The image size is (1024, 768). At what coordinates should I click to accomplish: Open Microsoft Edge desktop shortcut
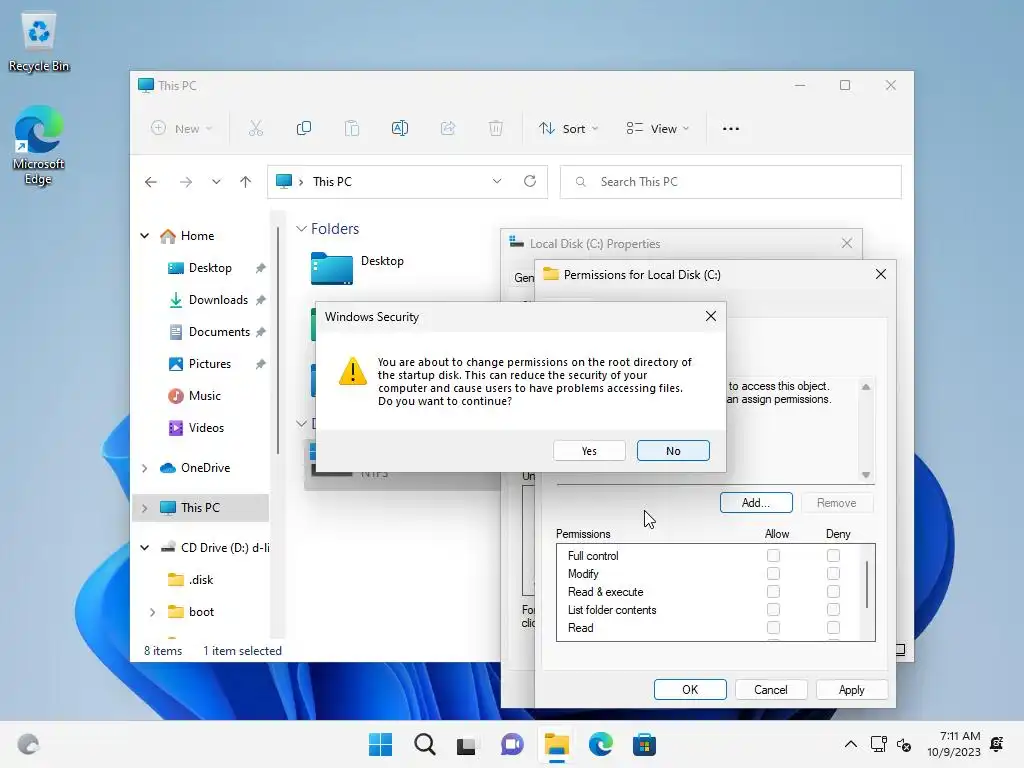(x=39, y=145)
